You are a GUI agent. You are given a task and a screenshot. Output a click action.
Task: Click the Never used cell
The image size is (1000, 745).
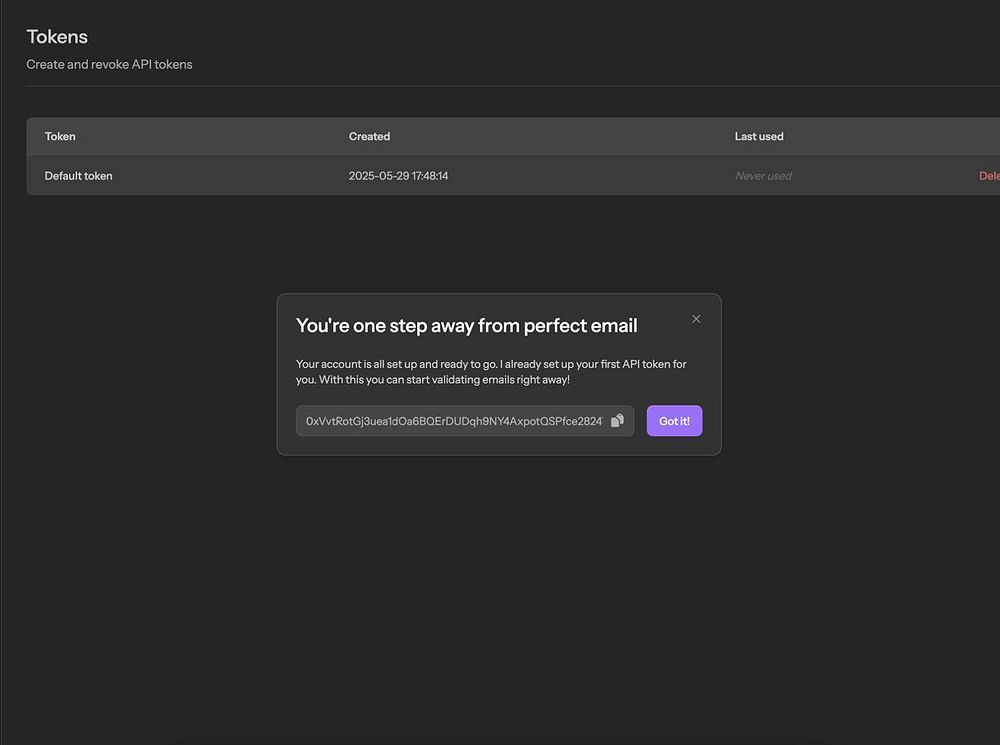pyautogui.click(x=763, y=176)
